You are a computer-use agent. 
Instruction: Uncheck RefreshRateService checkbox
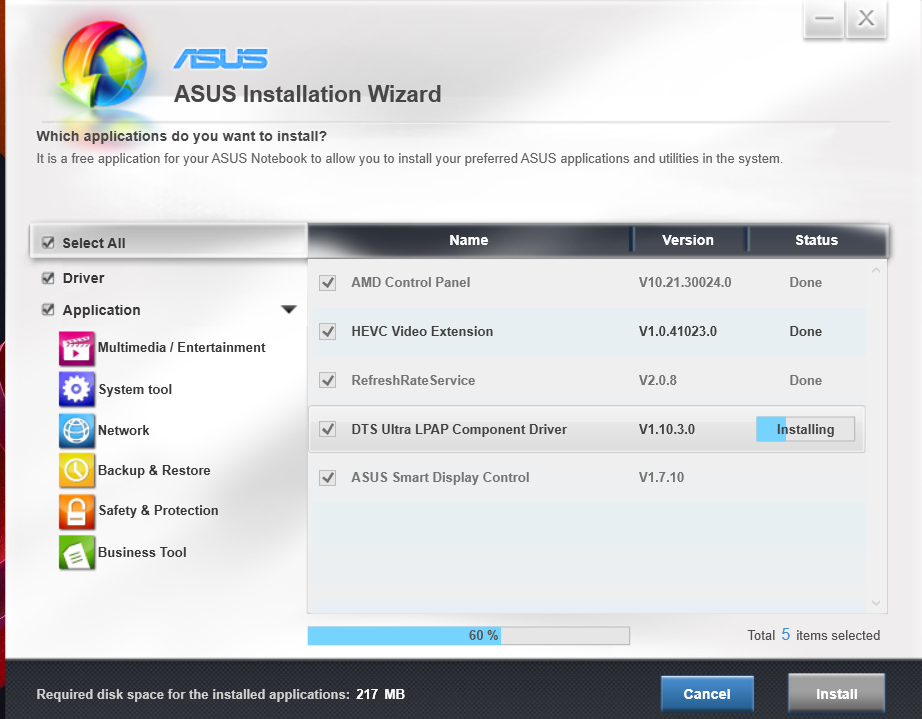328,380
